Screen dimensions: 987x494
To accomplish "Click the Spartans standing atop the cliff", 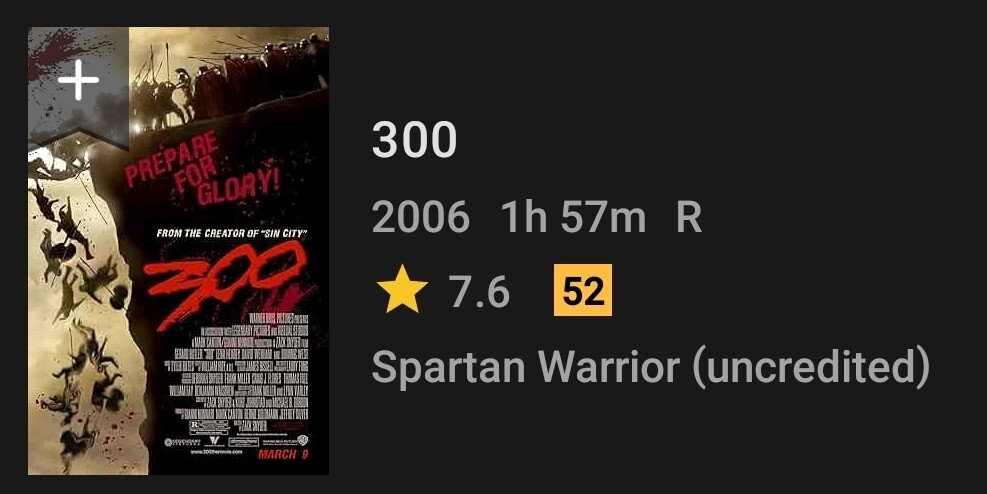I will [230, 79].
